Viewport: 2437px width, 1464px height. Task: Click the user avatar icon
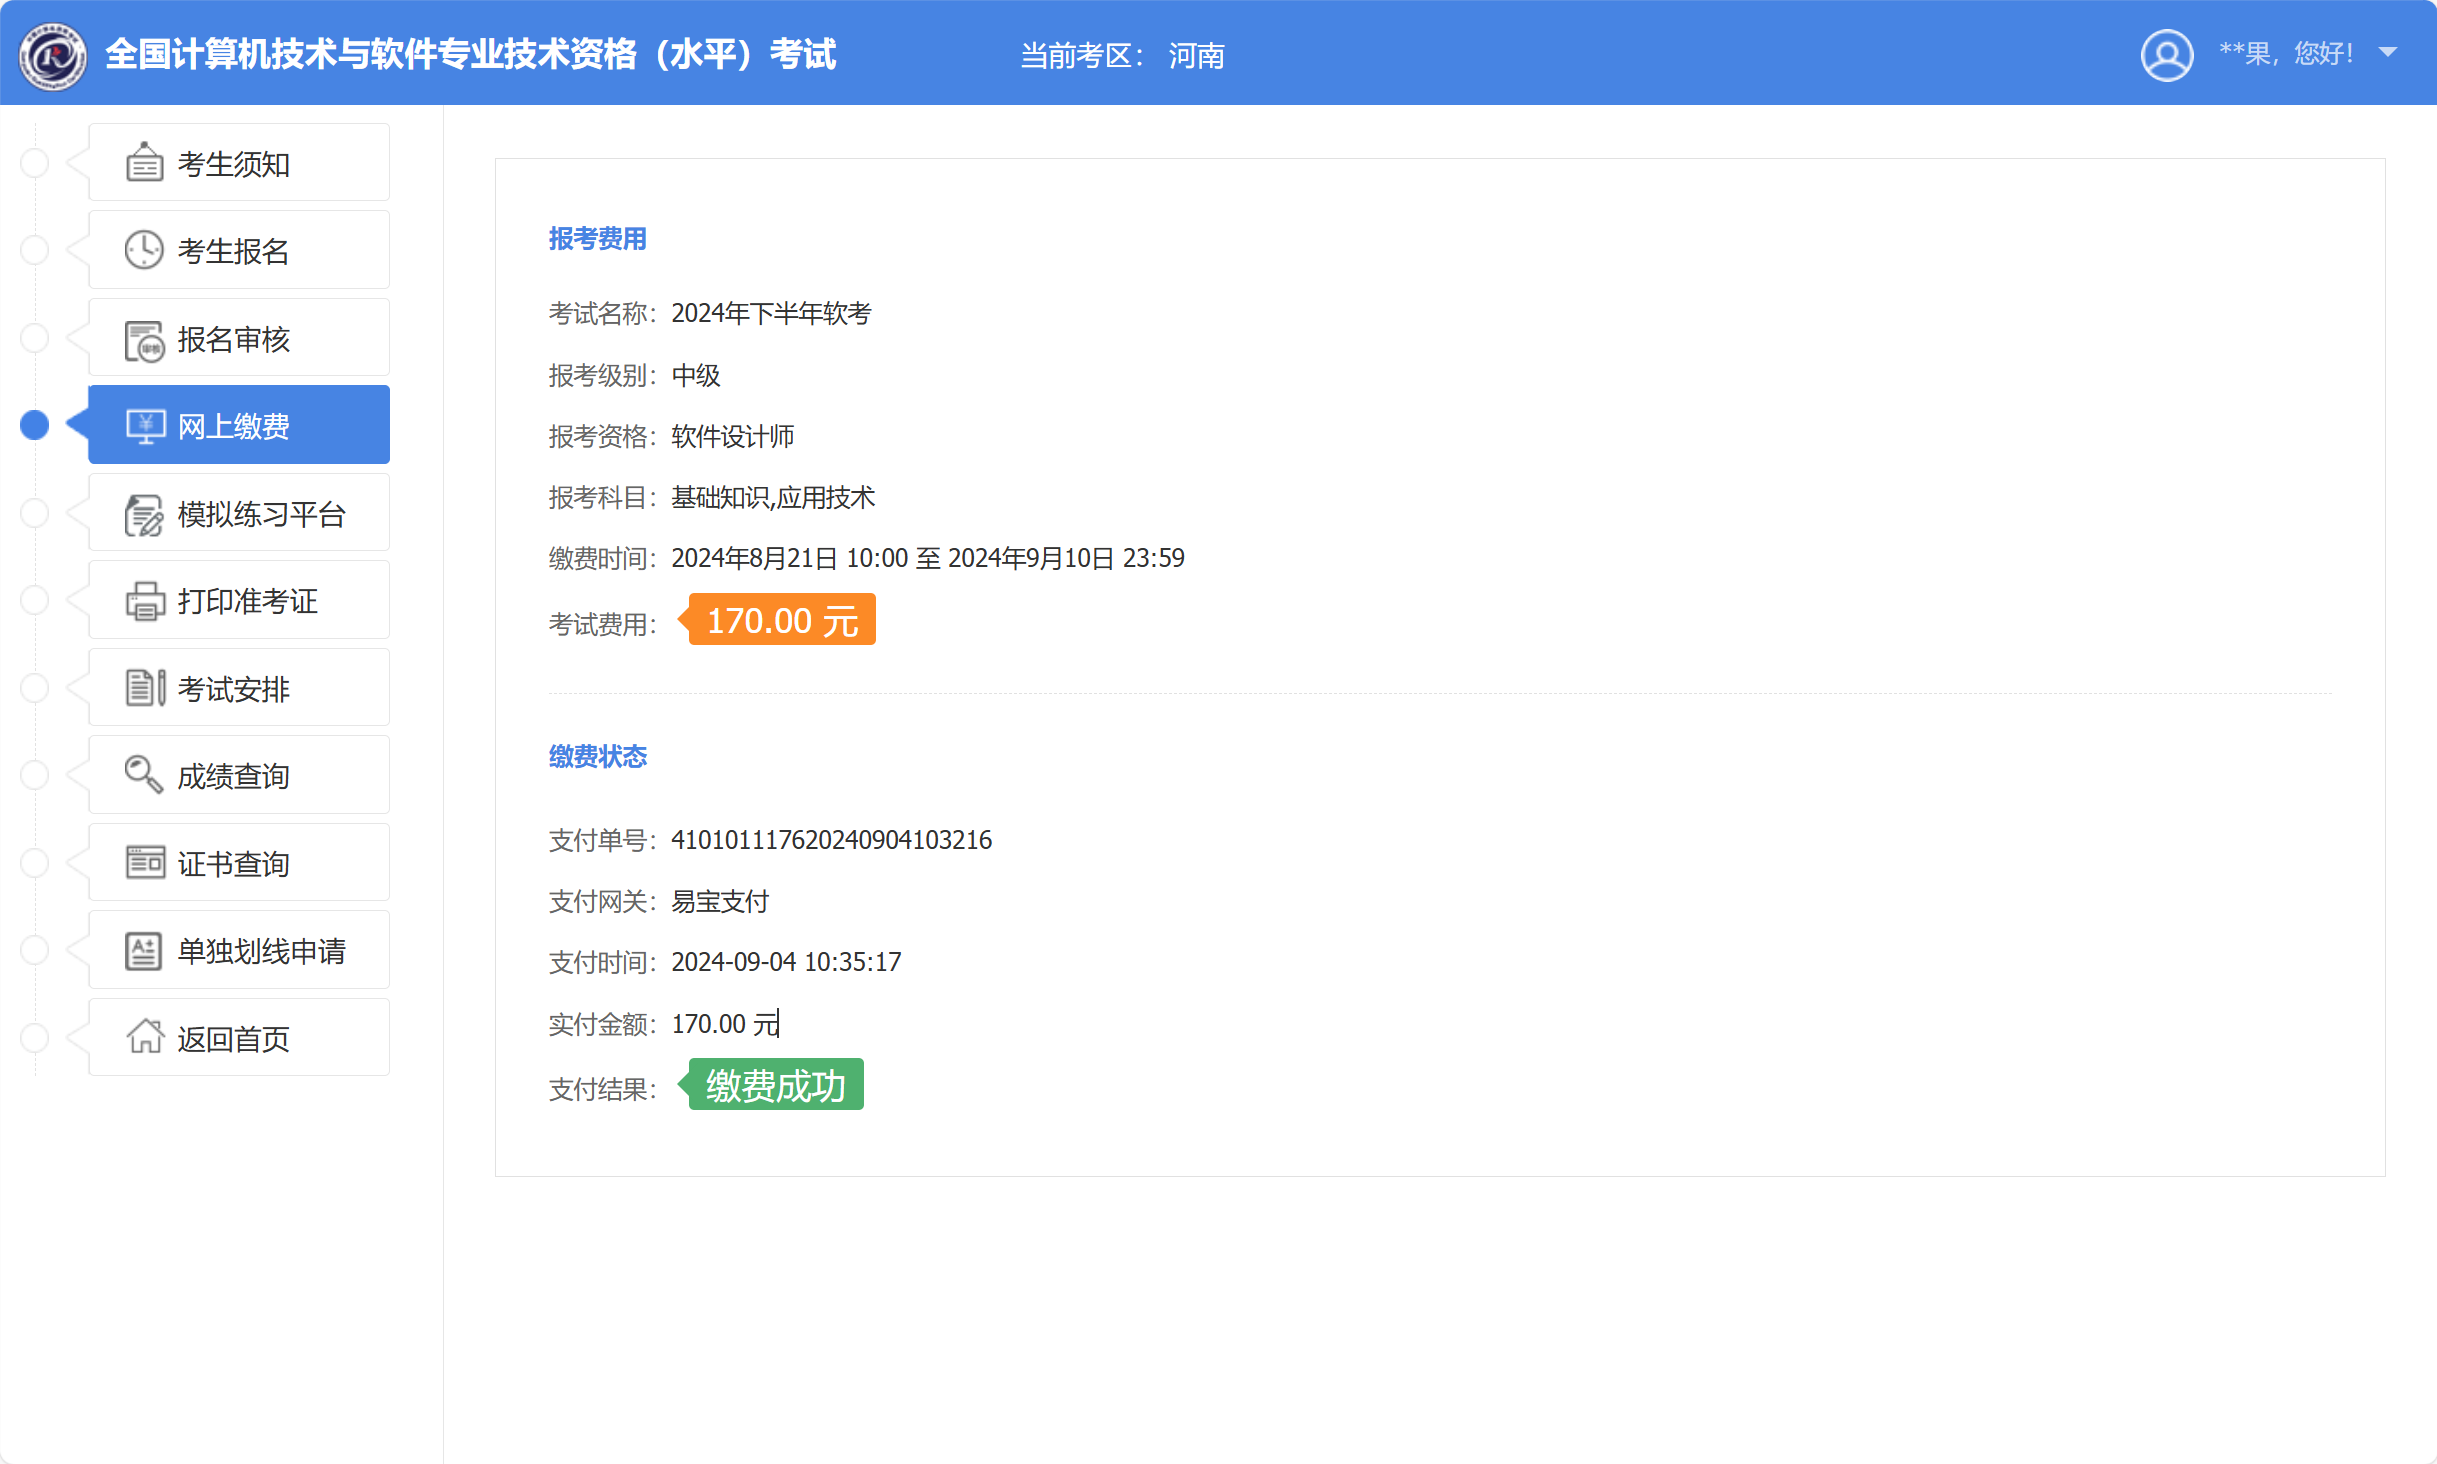(2166, 55)
